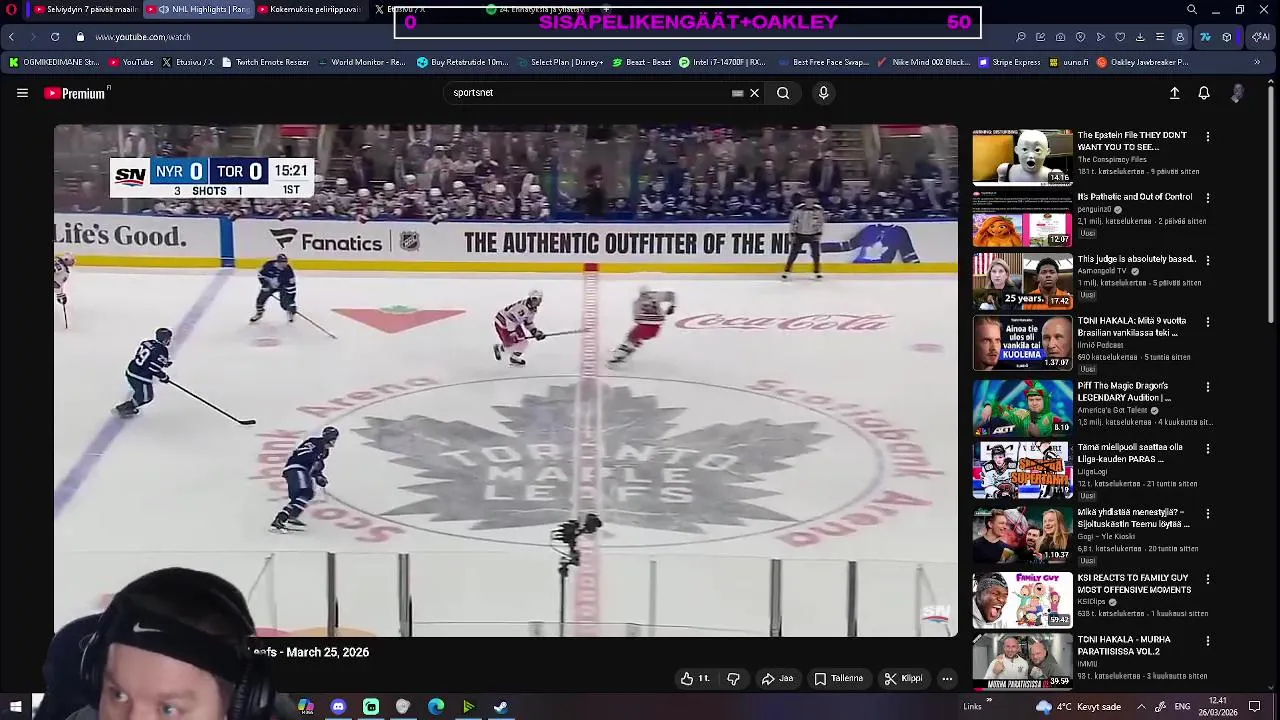Open the Windows notification center icon
The width and height of the screenshot is (1280, 720).
coord(1254,707)
